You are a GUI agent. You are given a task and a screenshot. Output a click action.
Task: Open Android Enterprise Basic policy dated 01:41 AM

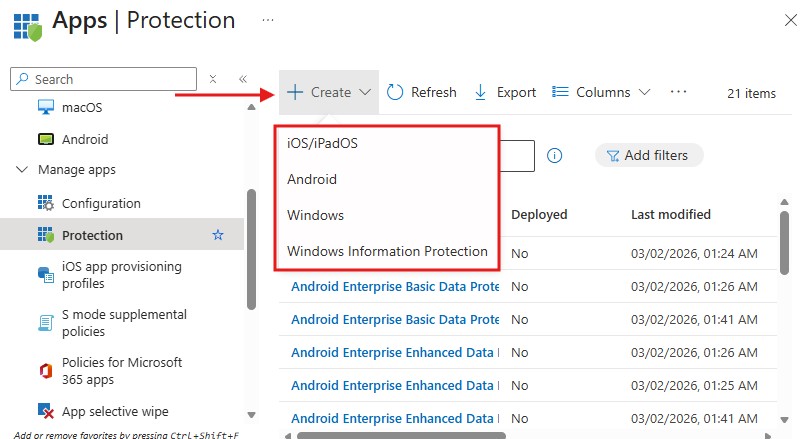tap(395, 319)
